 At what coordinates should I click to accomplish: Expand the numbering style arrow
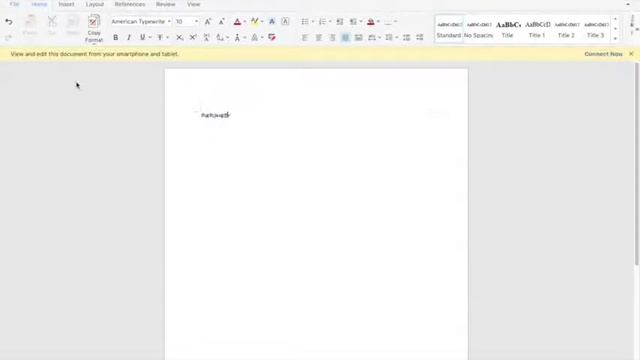click(x=330, y=22)
